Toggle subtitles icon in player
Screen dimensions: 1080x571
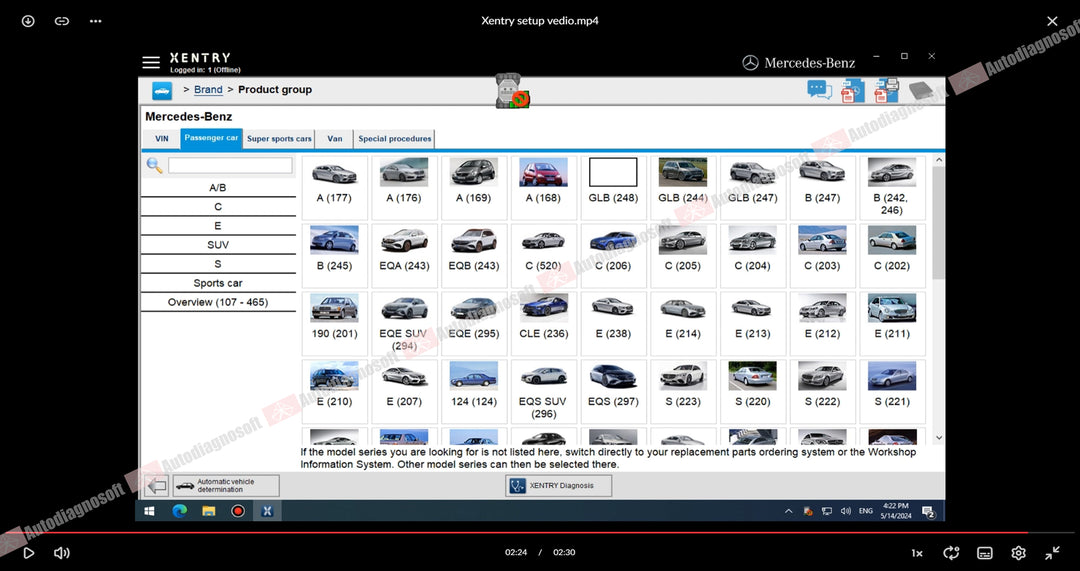click(985, 552)
